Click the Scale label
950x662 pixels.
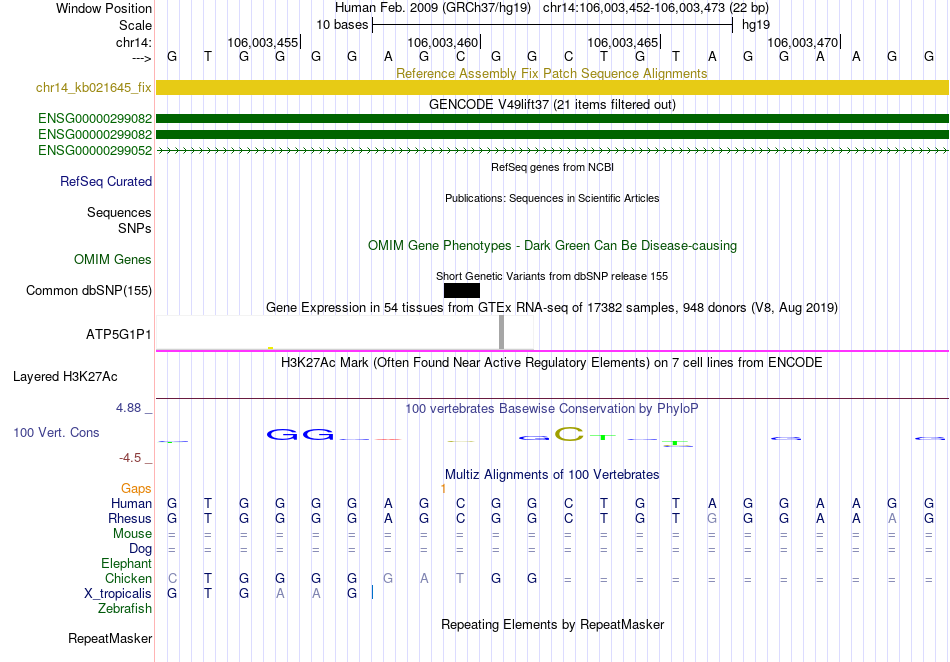pos(135,25)
